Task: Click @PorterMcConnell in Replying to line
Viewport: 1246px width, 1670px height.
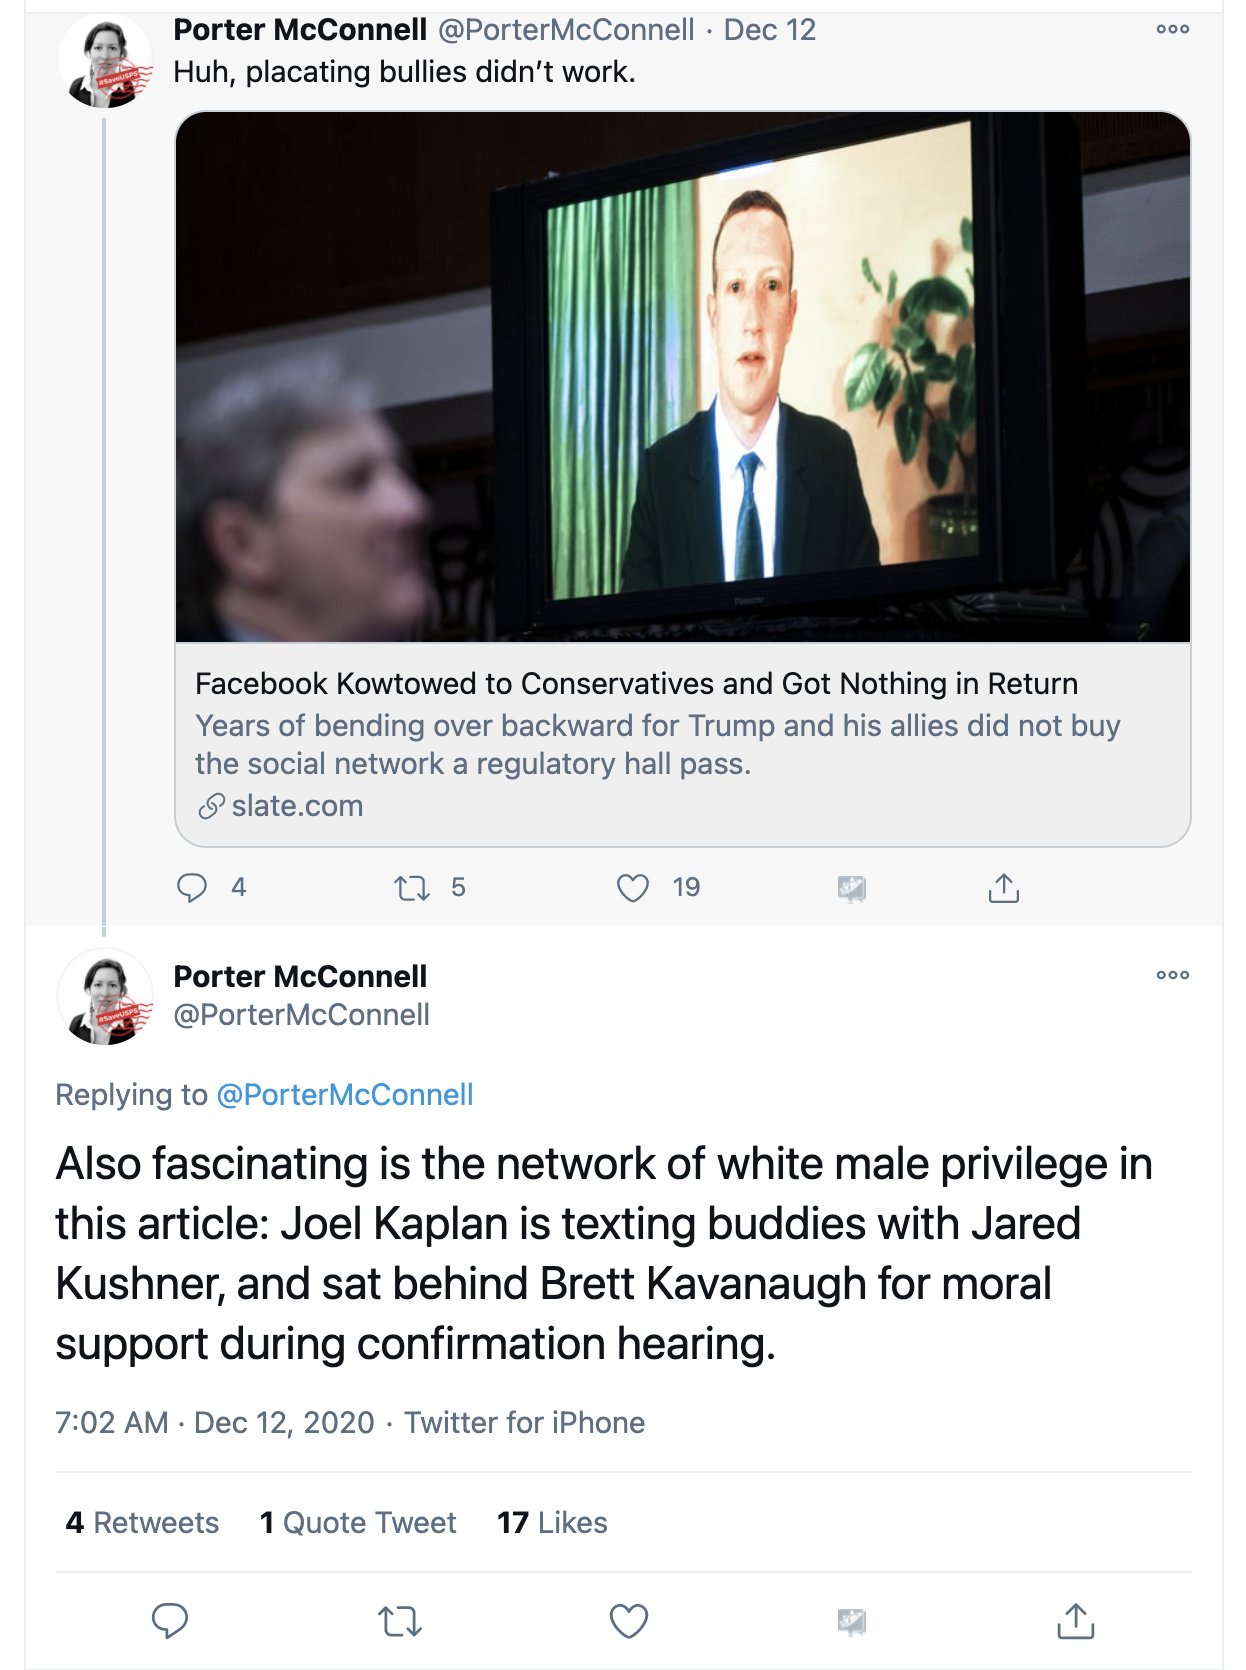Action: click(345, 1095)
